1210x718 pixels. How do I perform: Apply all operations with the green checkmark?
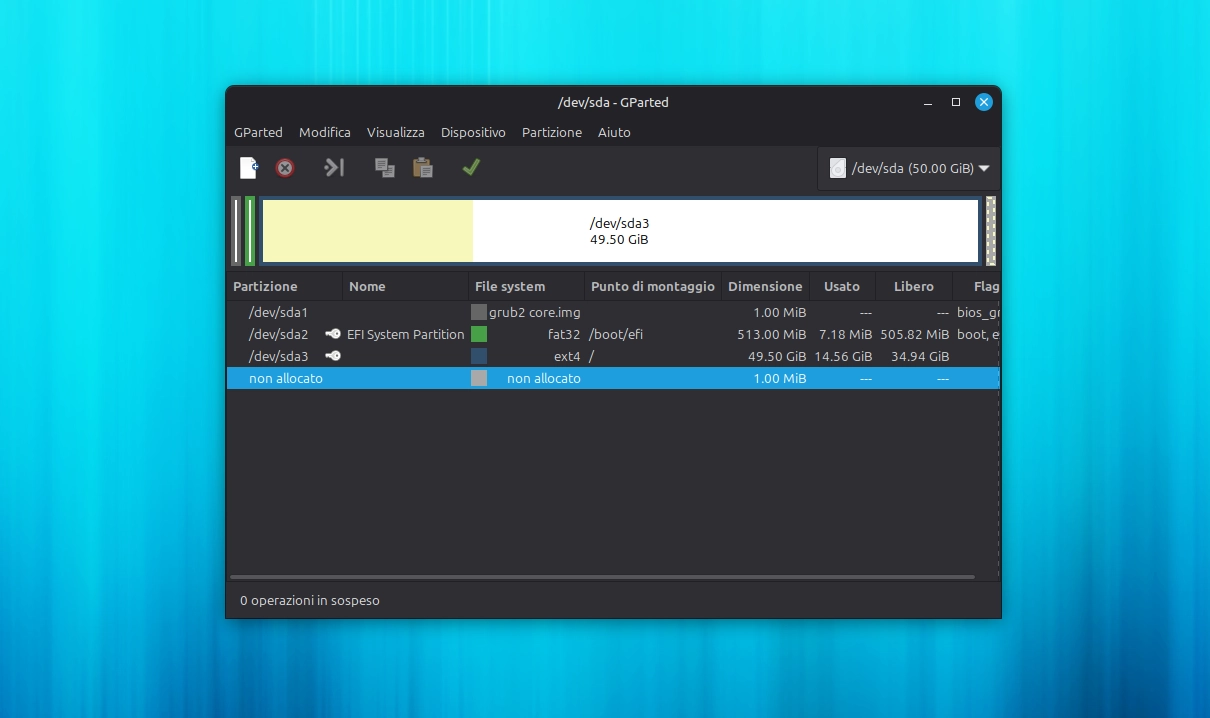point(471,167)
